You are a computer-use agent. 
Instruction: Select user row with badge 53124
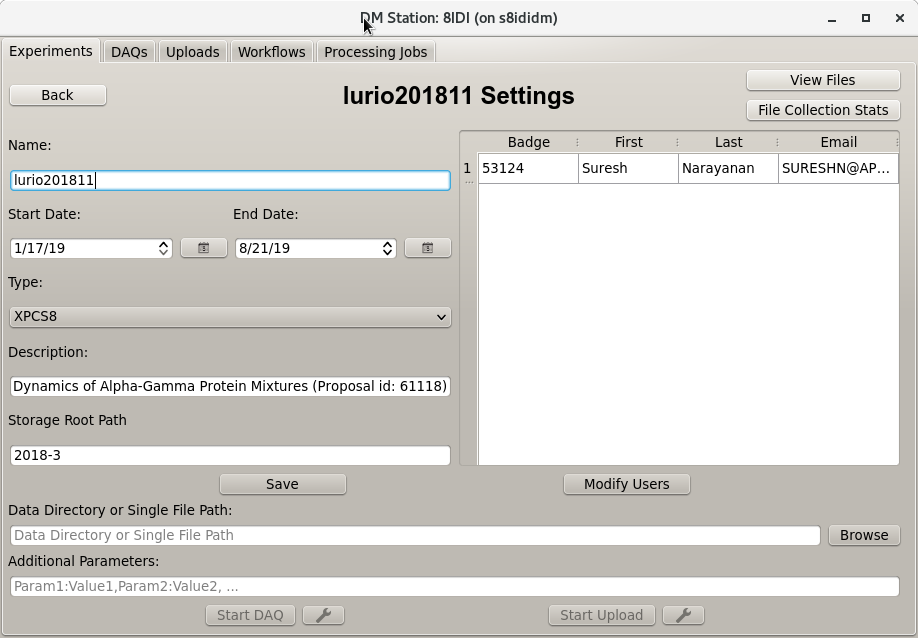[527, 168]
